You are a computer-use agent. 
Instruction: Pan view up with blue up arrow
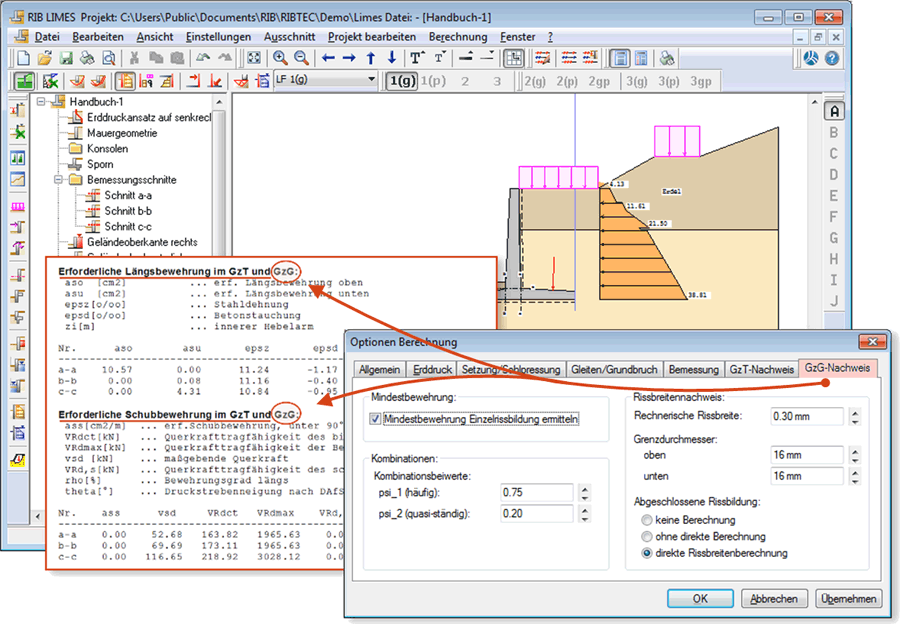371,58
